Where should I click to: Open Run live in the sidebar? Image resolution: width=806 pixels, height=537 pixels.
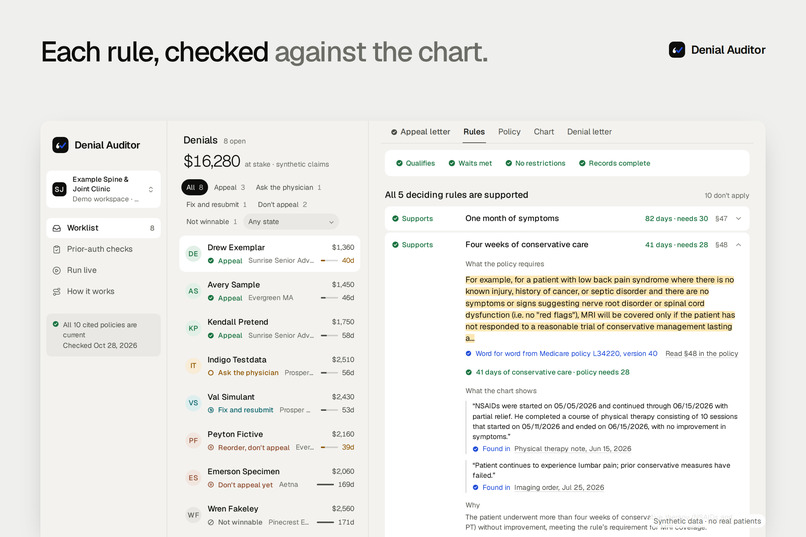pyautogui.click(x=103, y=270)
